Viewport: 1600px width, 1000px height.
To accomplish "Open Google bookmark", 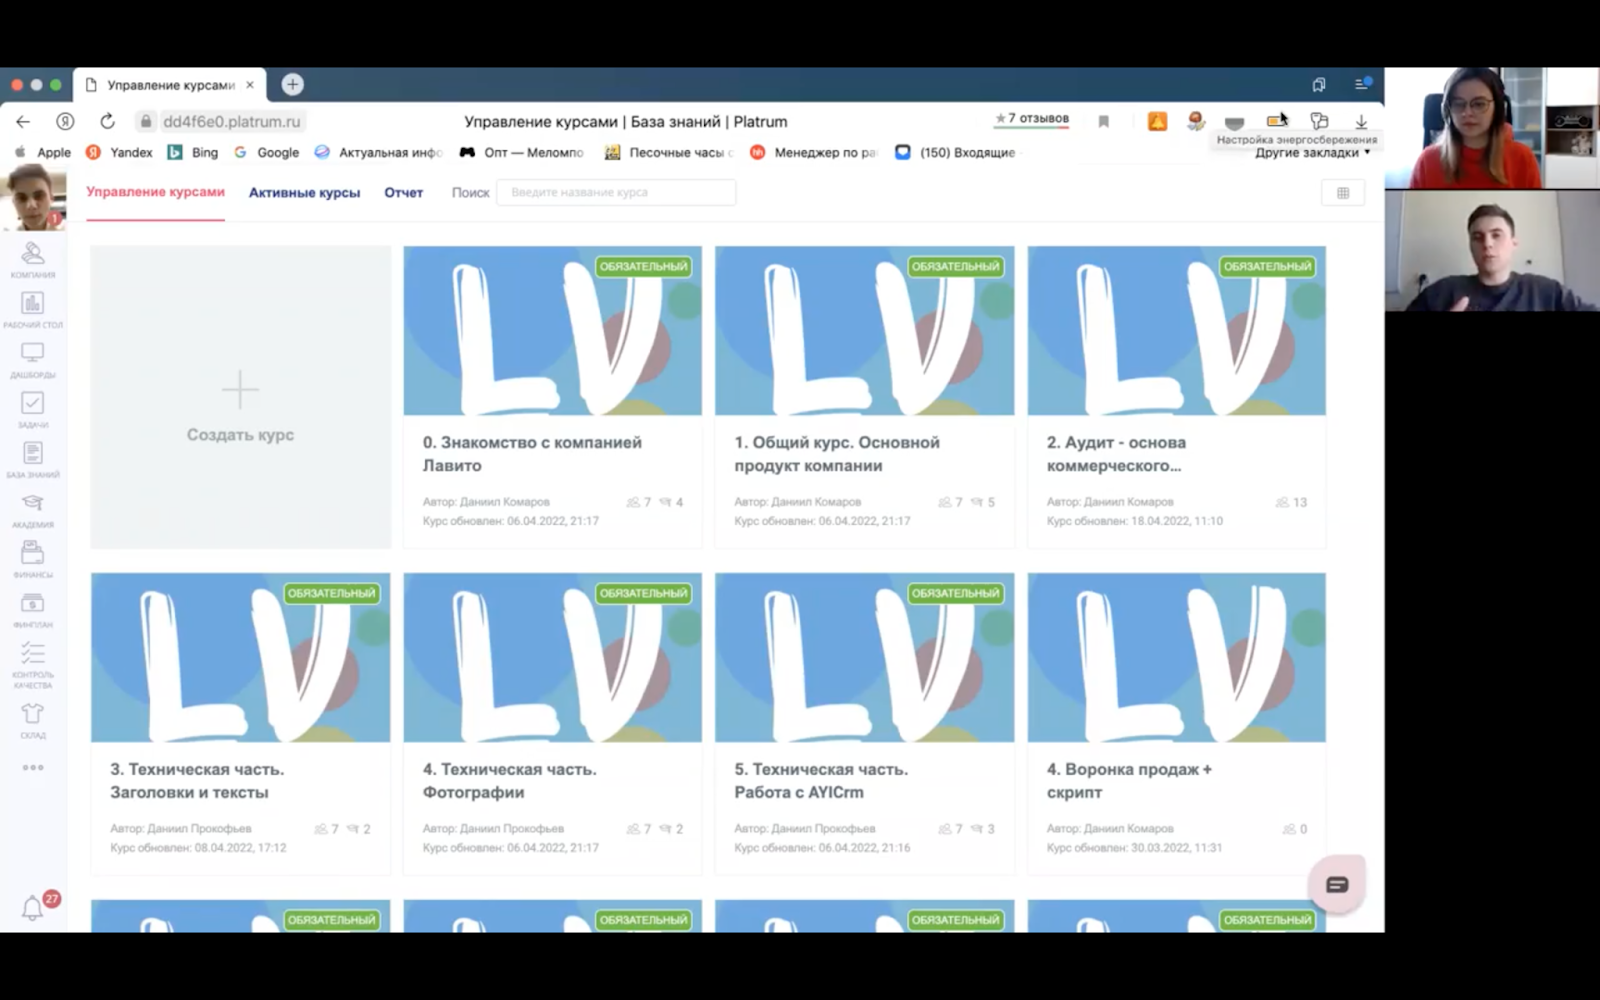I will pyautogui.click(x=266, y=153).
